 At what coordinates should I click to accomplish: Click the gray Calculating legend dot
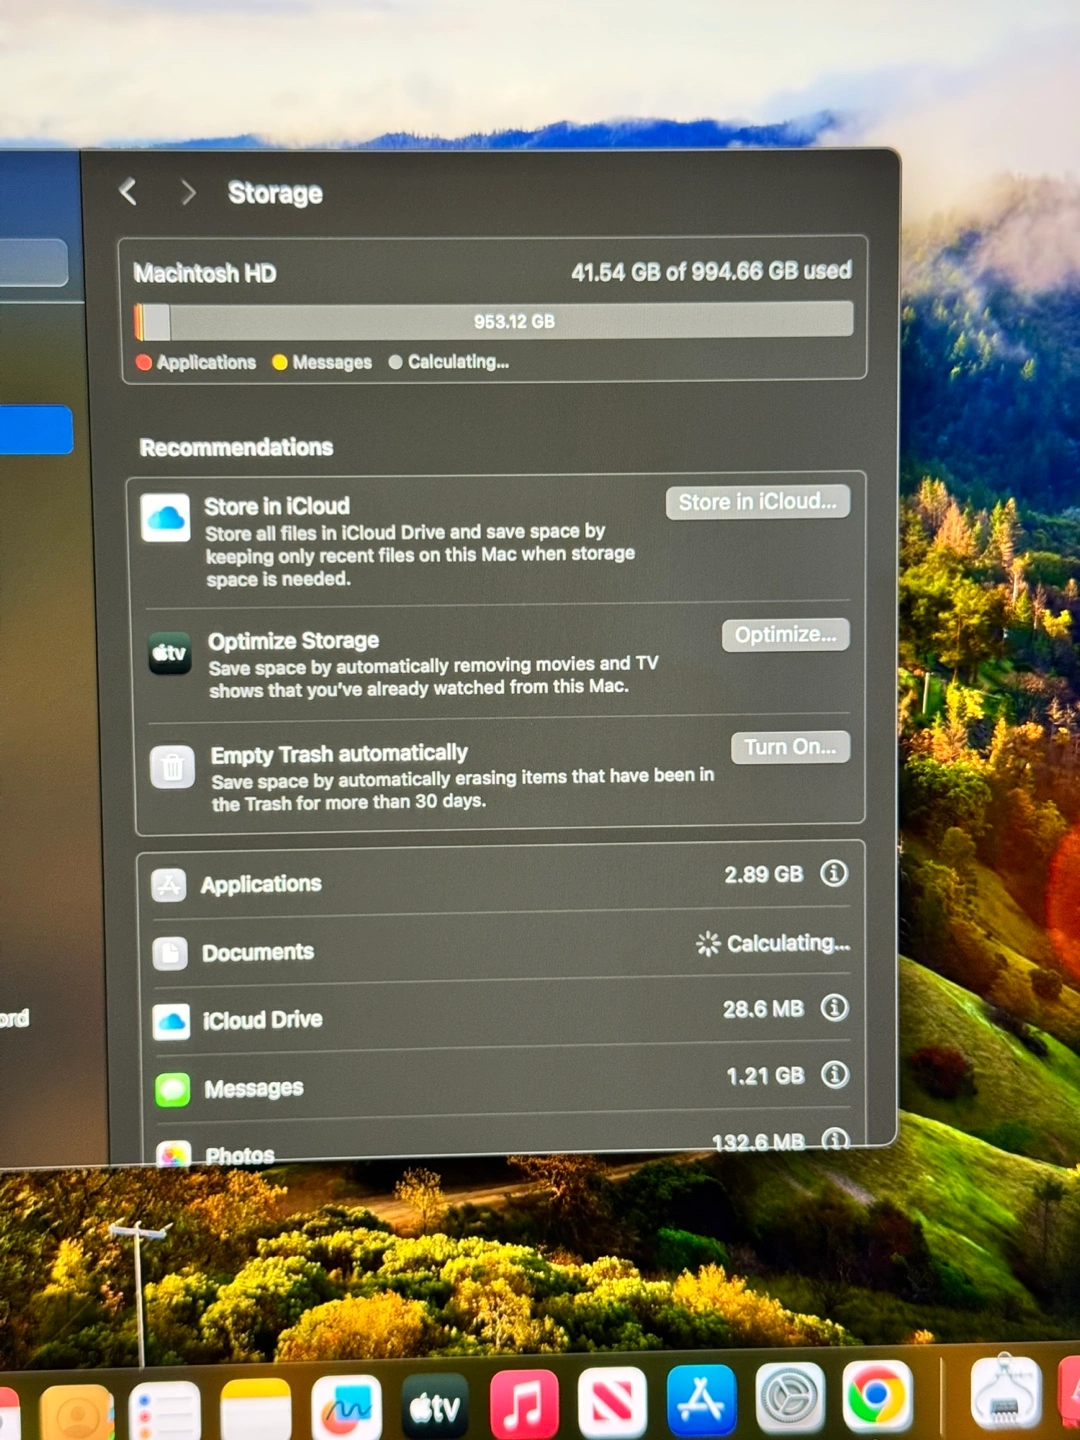(x=396, y=362)
